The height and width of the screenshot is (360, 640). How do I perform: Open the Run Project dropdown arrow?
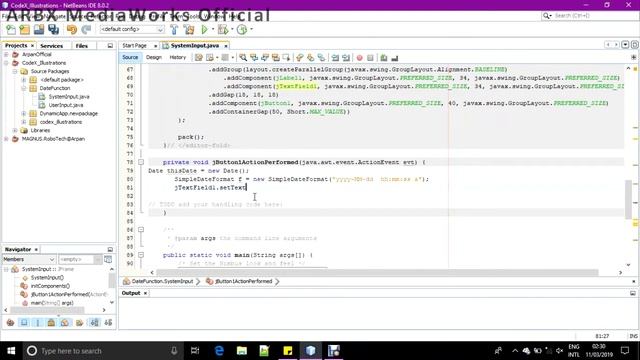(x=213, y=29)
